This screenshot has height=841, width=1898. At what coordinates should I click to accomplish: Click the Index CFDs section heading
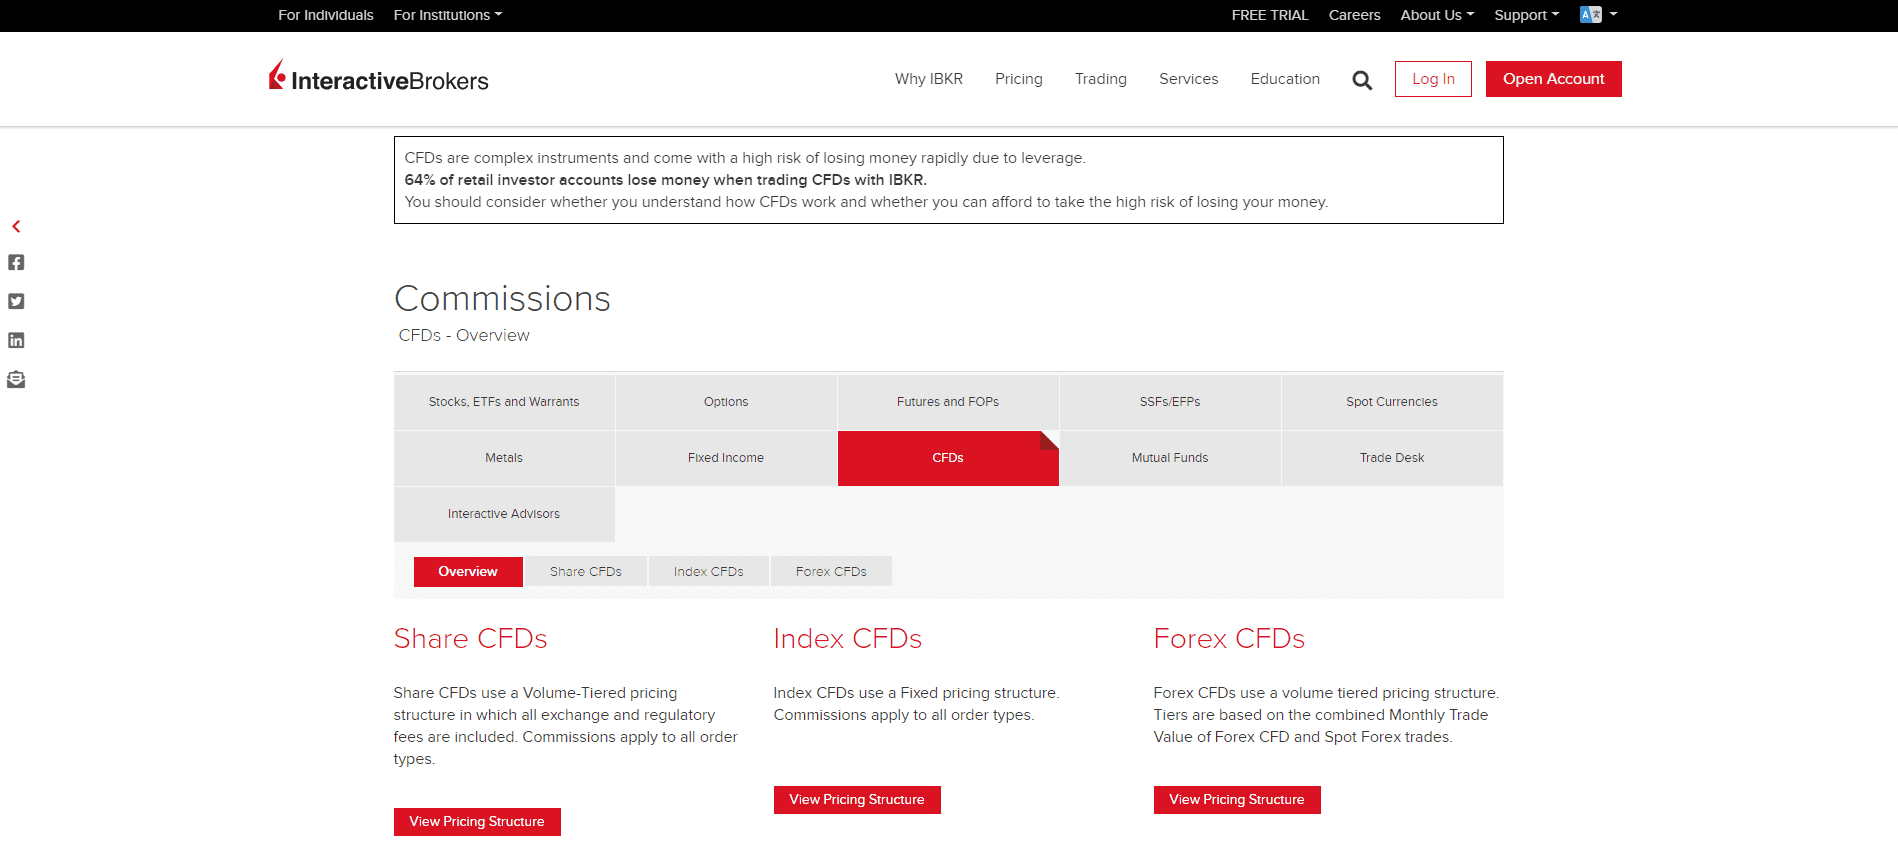point(848,639)
